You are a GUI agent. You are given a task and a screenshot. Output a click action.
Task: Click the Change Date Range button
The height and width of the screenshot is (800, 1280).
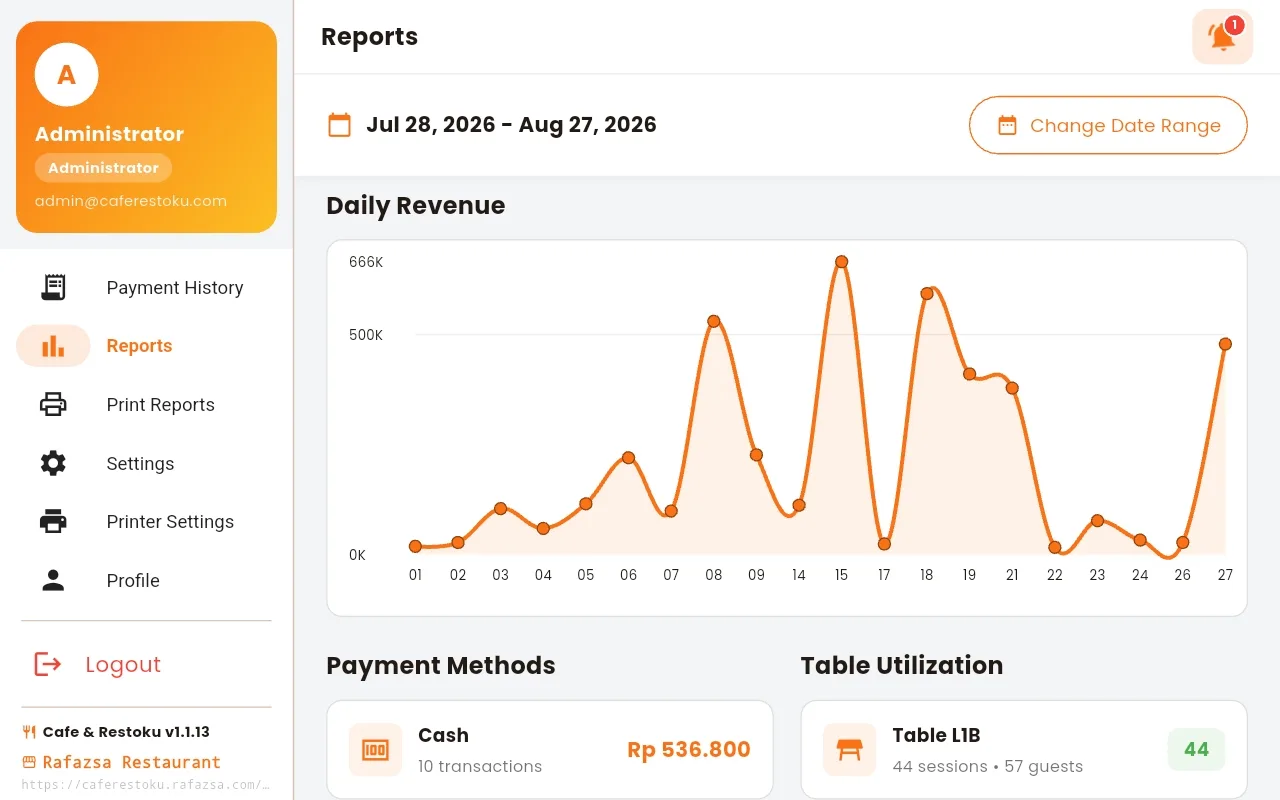coord(1108,125)
